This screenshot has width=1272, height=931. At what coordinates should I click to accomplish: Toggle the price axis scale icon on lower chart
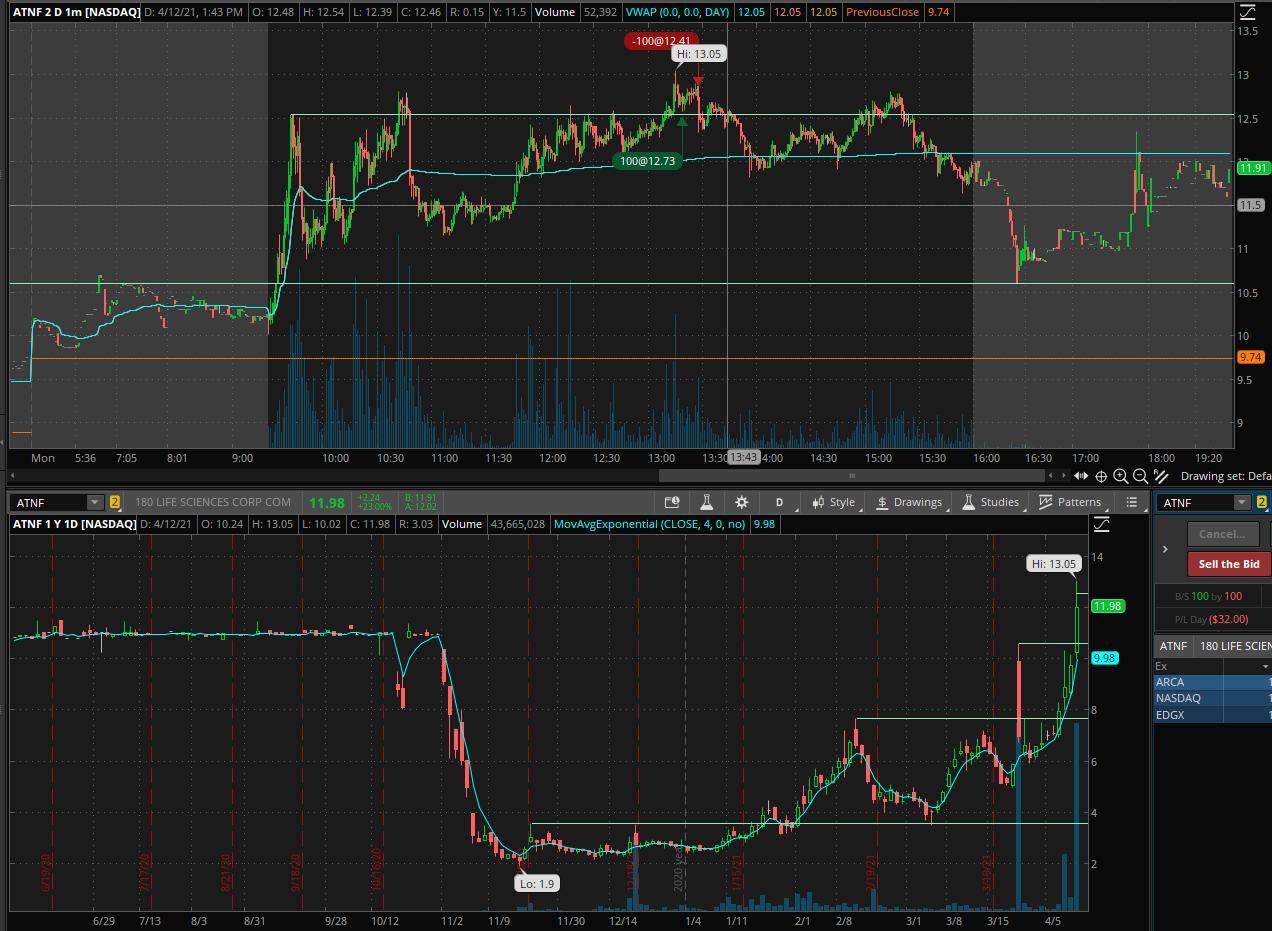point(1102,524)
